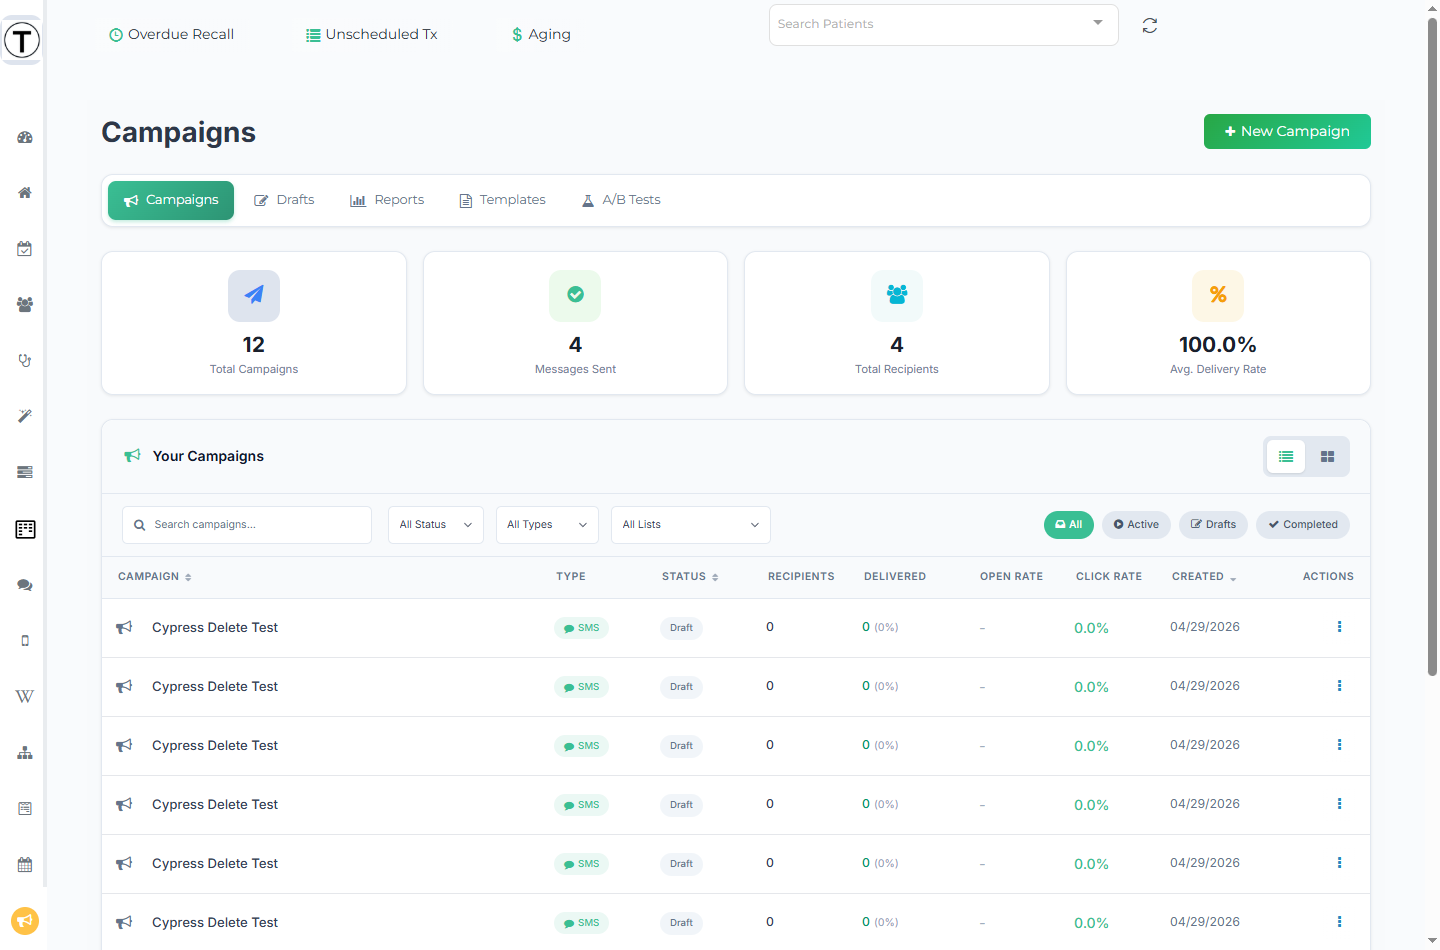Image resolution: width=1440 pixels, height=950 pixels.
Task: Switch to grid view of campaigns
Action: click(1327, 457)
